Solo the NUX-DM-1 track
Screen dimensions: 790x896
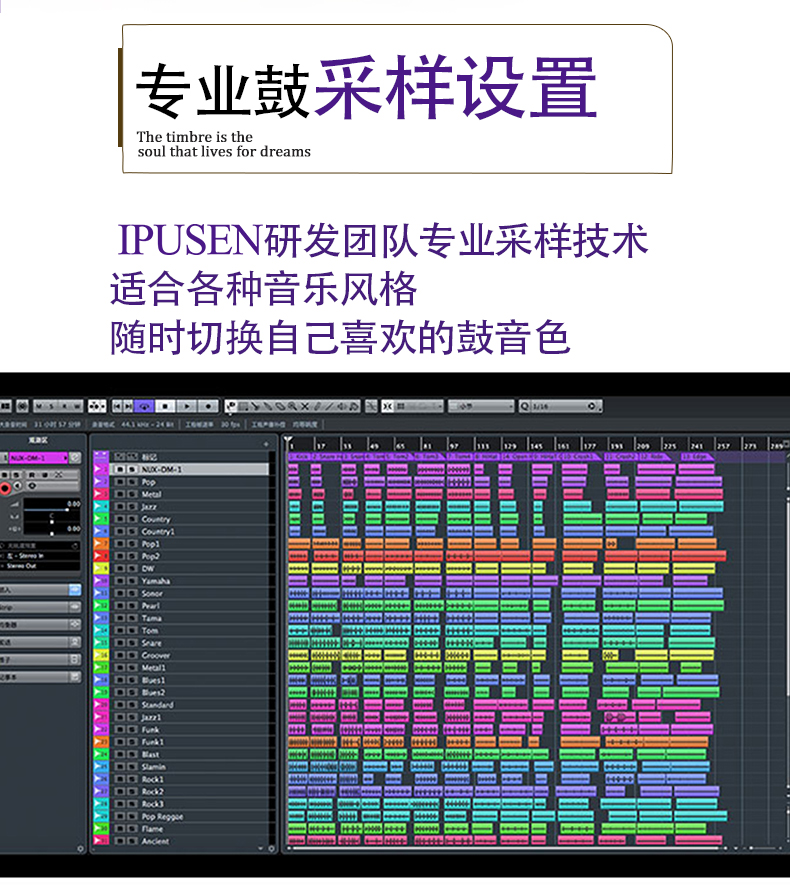[132, 469]
